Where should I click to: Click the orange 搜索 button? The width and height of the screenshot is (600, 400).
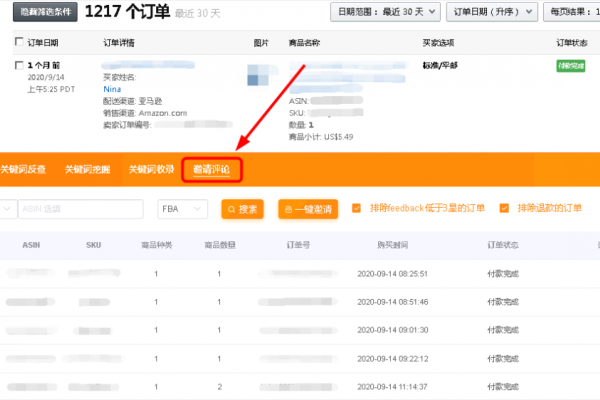(x=242, y=209)
